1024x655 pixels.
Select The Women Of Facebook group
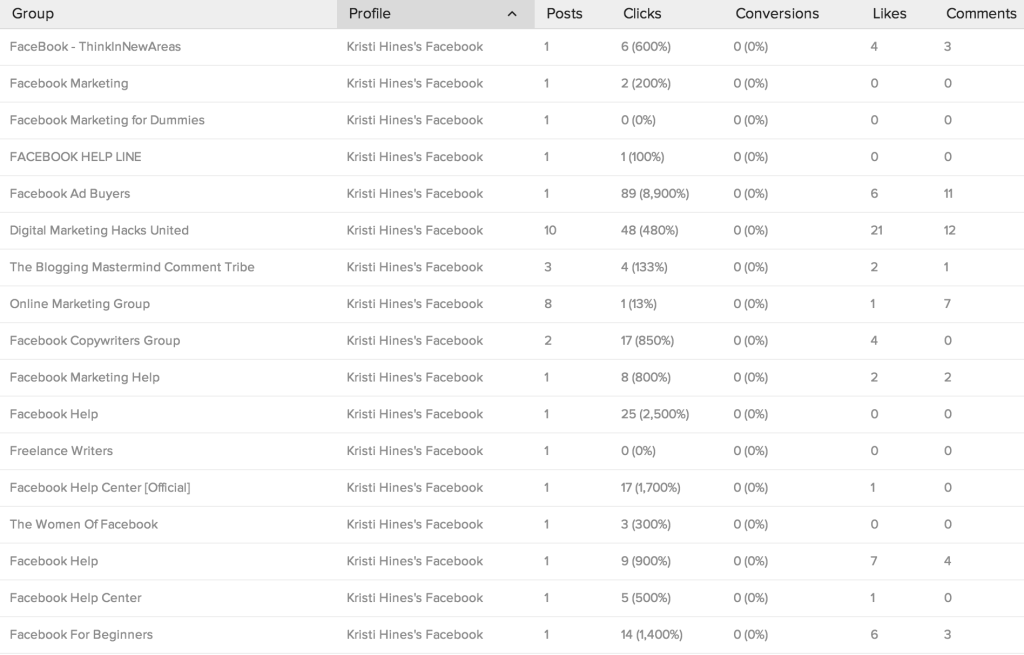(83, 524)
